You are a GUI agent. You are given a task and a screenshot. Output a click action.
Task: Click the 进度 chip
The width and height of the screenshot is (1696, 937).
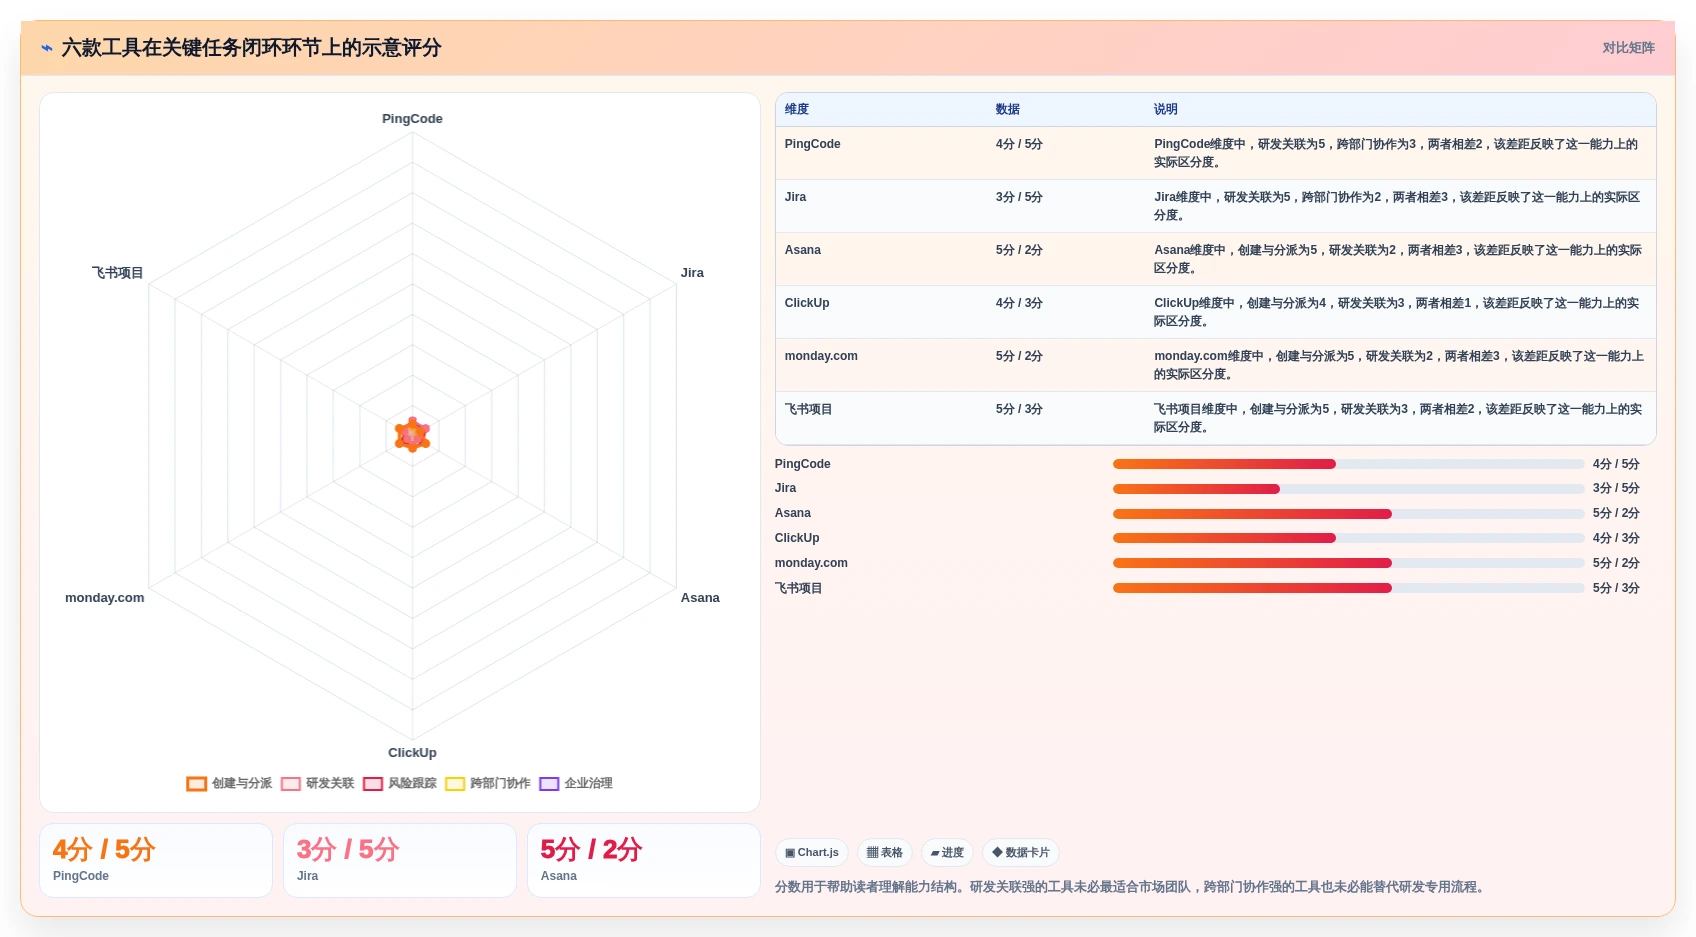[947, 853]
